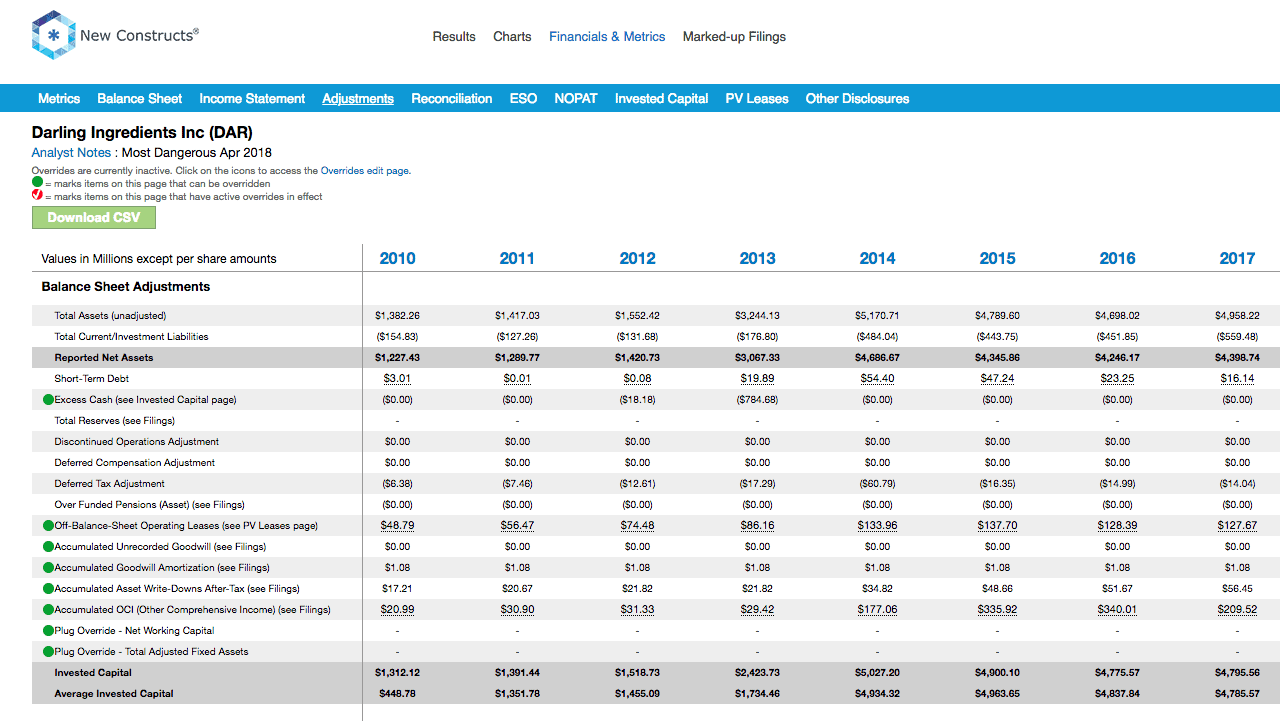This screenshot has width=1280, height=721.
Task: Click the 2014 column year header
Action: pyautogui.click(x=877, y=258)
